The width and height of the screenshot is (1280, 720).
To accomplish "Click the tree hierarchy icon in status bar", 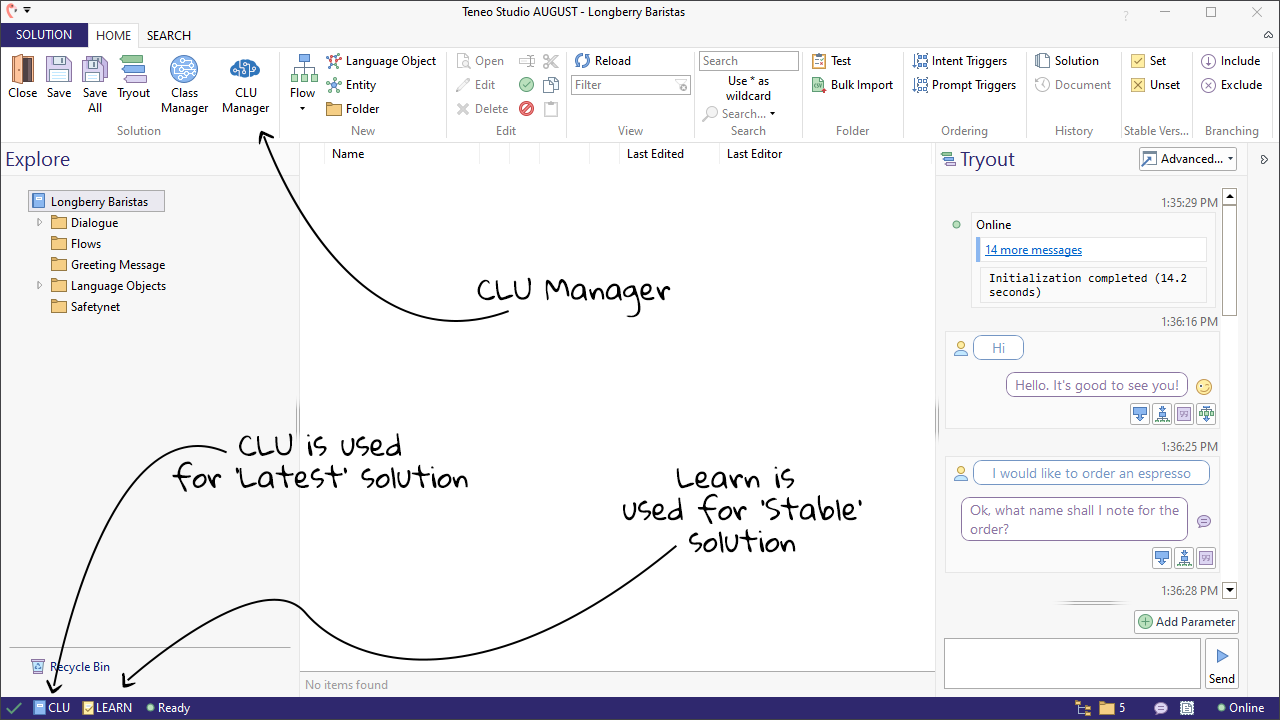I will click(x=1083, y=708).
